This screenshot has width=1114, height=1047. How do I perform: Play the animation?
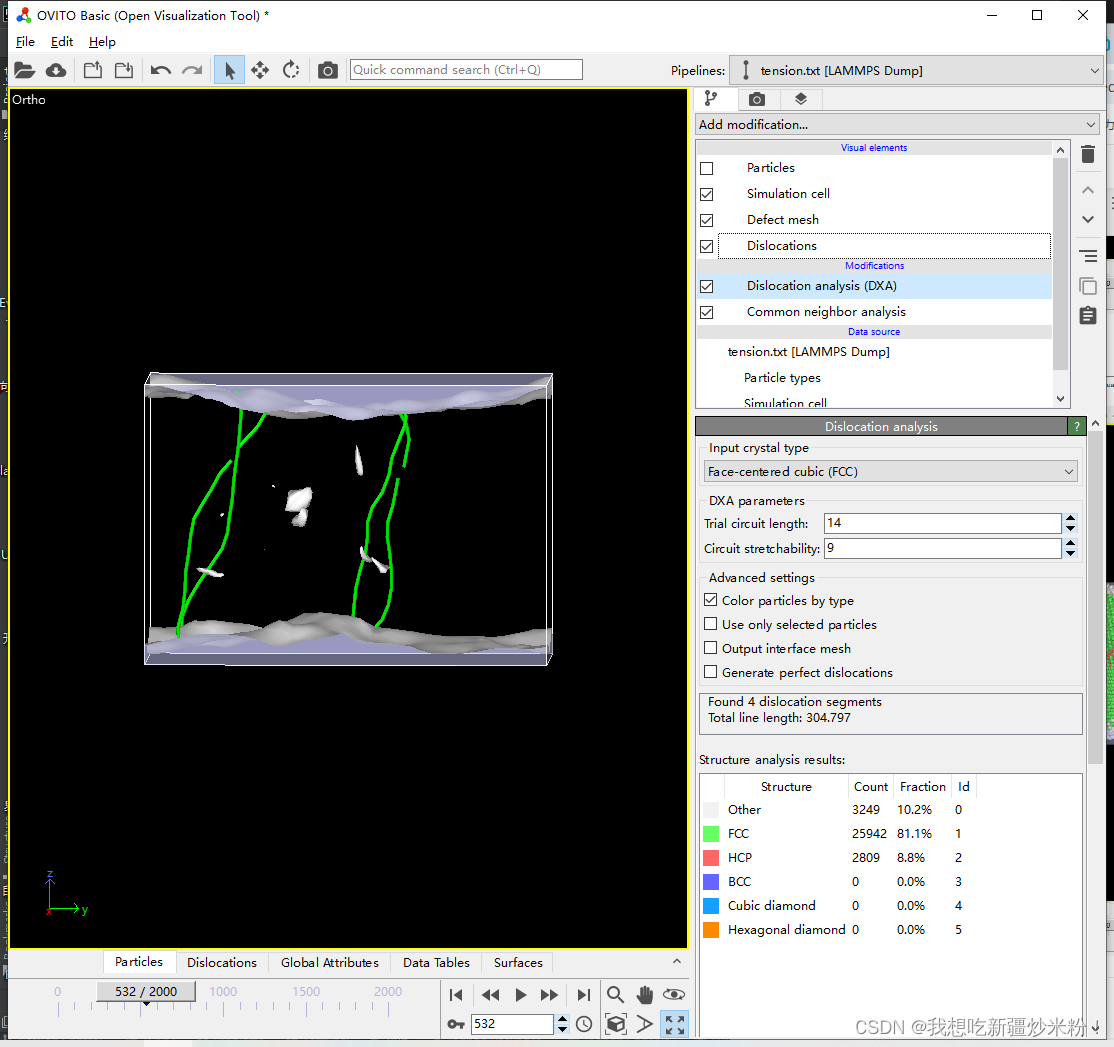coord(521,995)
